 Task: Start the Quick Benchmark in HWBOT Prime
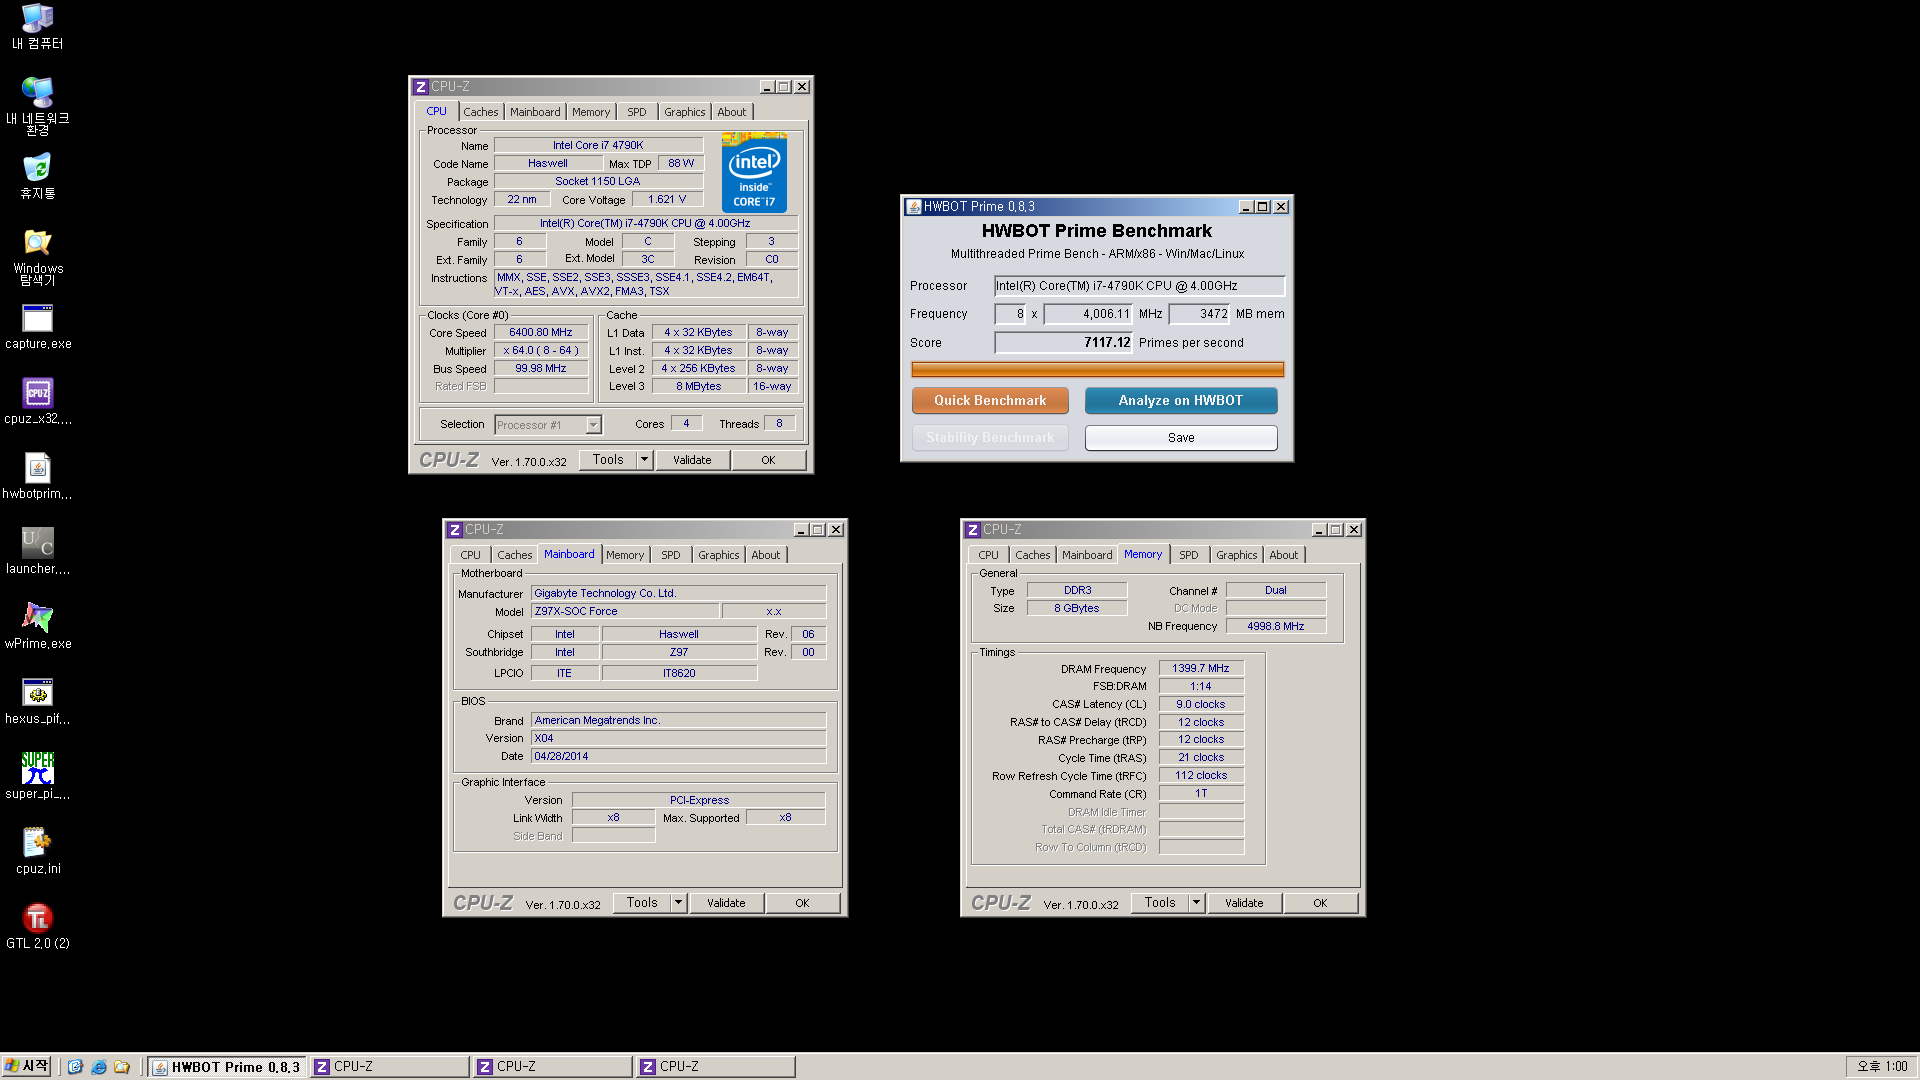click(x=990, y=401)
